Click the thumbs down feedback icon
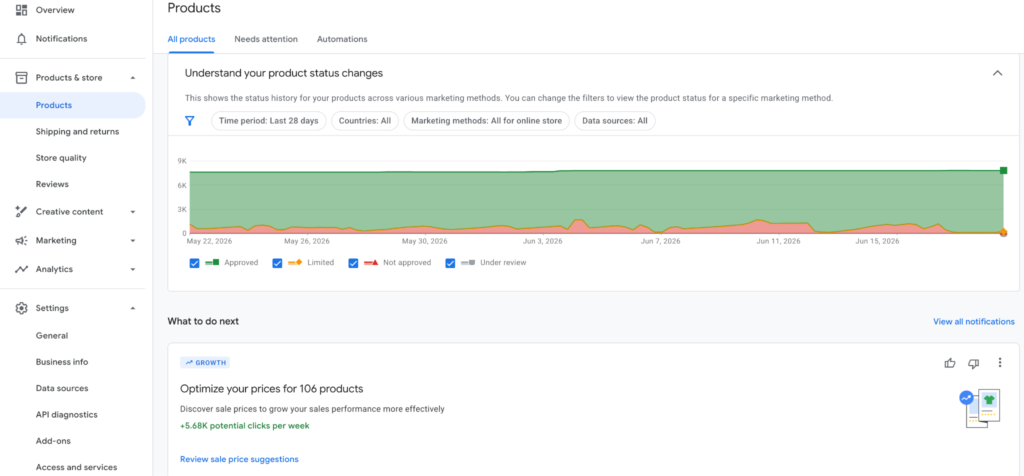Image resolution: width=1024 pixels, height=476 pixels. tap(974, 363)
